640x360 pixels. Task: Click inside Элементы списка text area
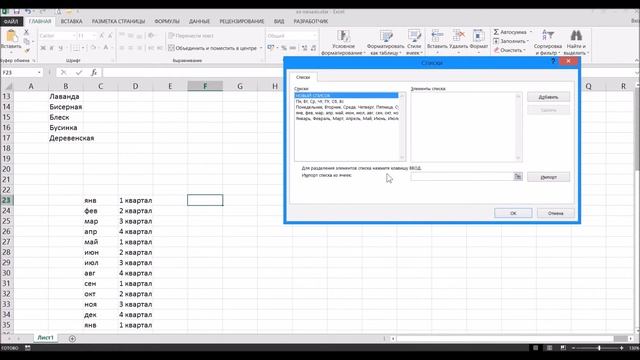pos(463,127)
